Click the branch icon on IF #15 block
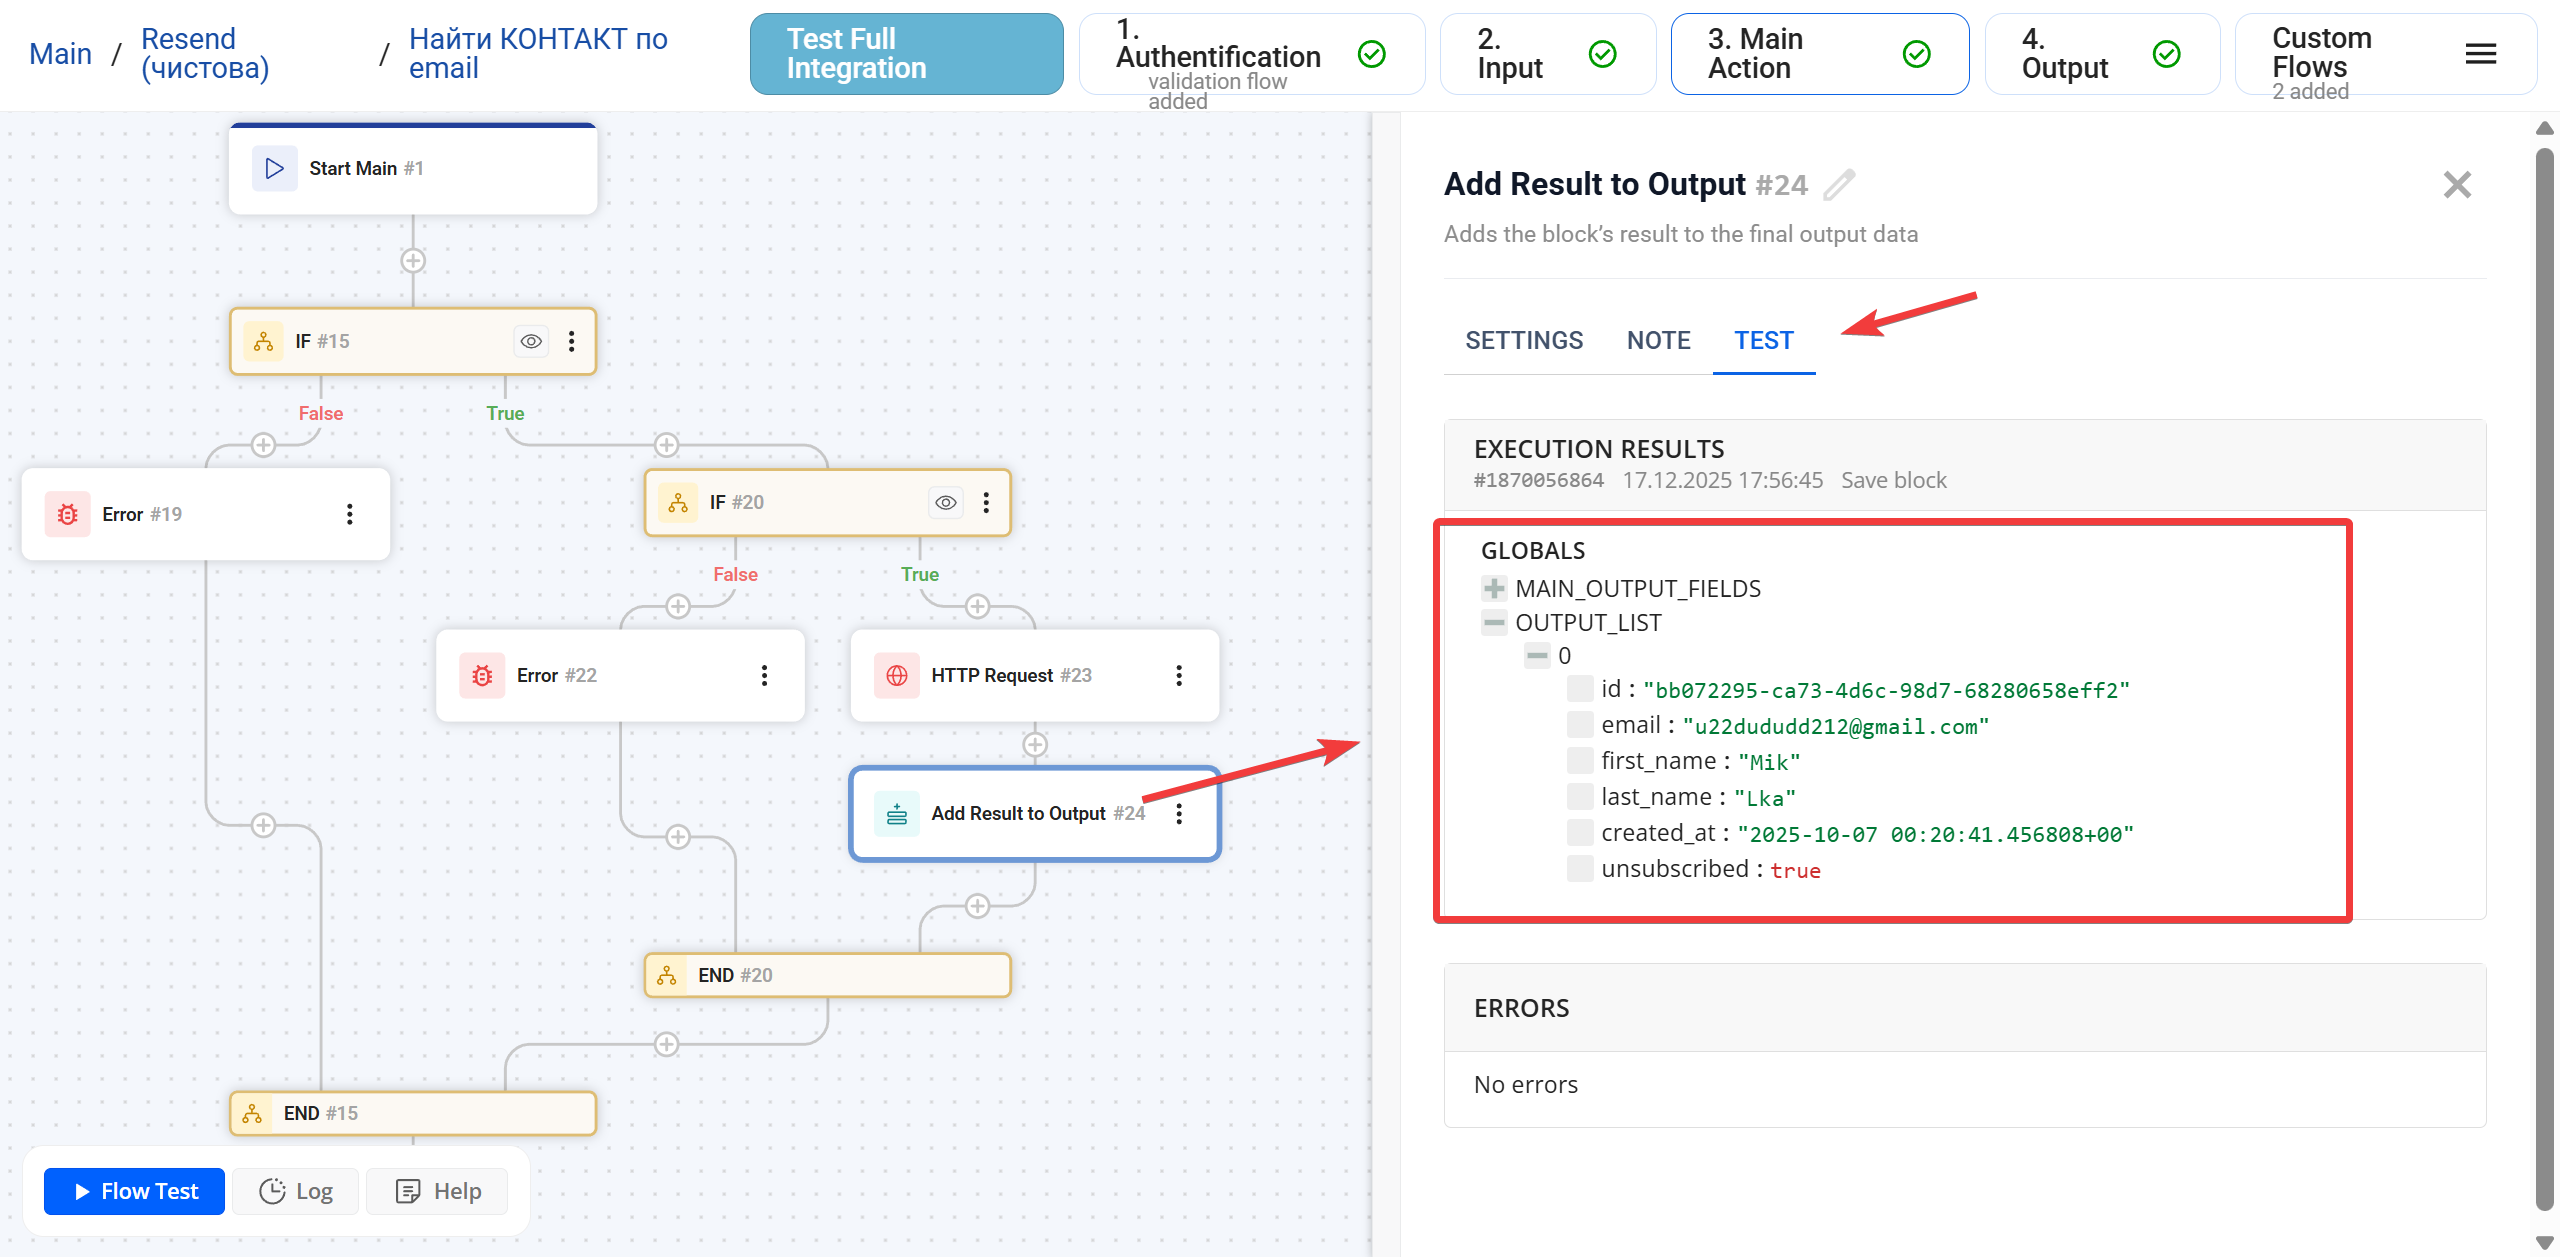Screen dimensions: 2560x1257 (x=263, y=341)
